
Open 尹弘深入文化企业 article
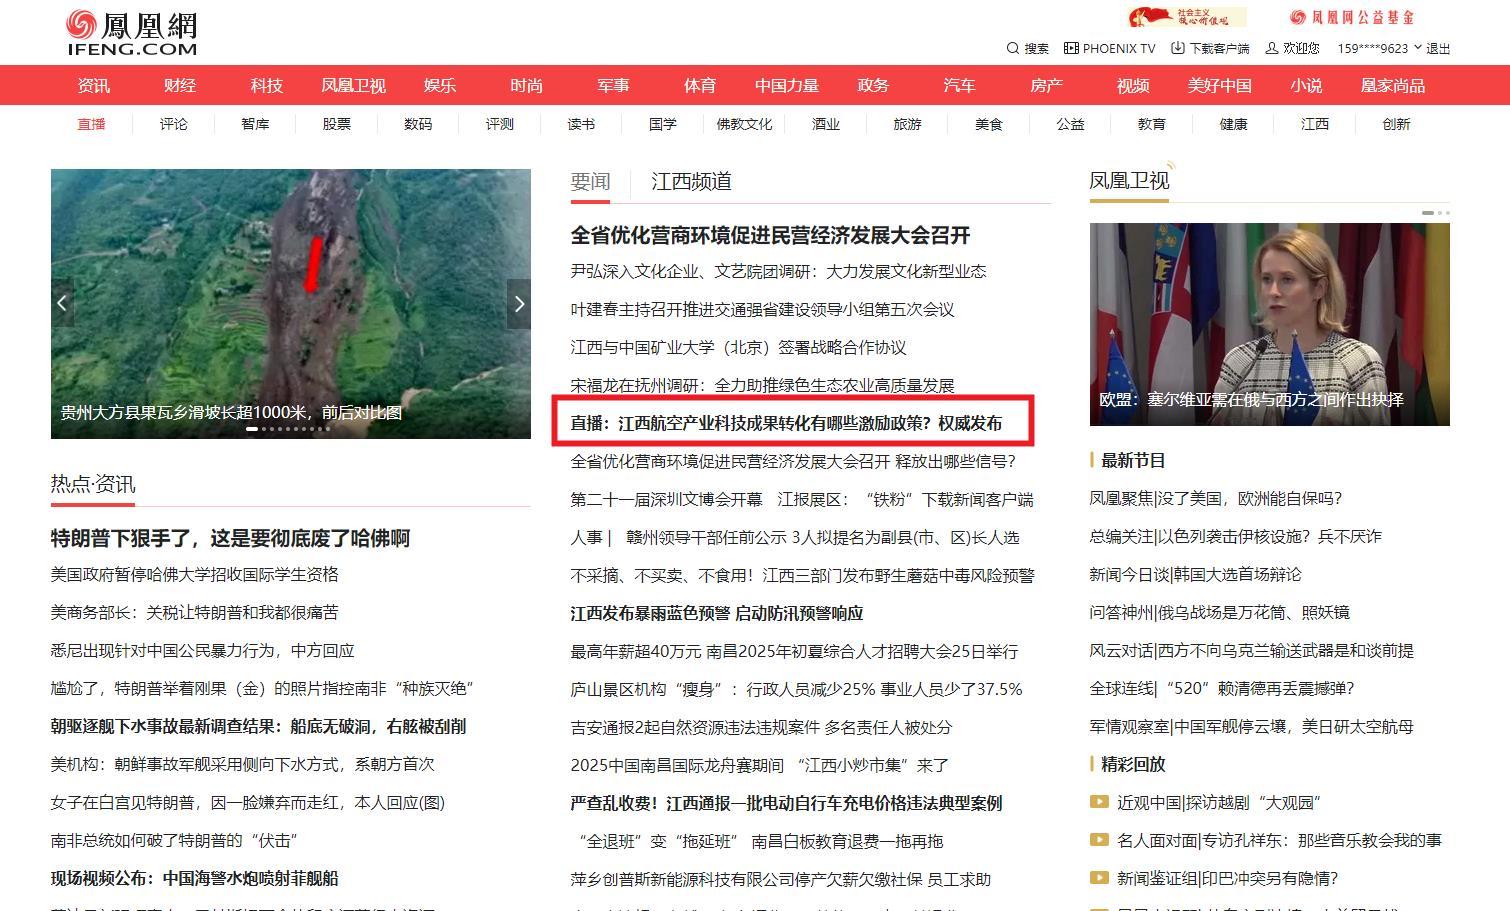(778, 271)
